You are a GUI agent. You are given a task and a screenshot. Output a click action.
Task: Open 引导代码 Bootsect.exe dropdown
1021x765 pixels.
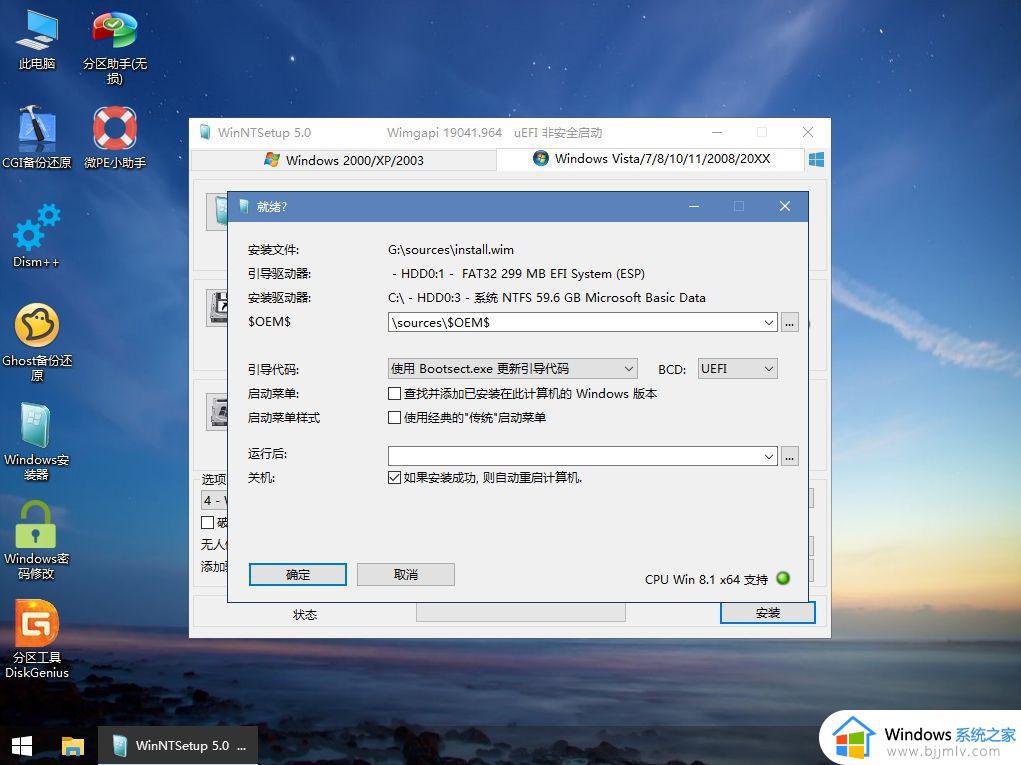(x=512, y=369)
